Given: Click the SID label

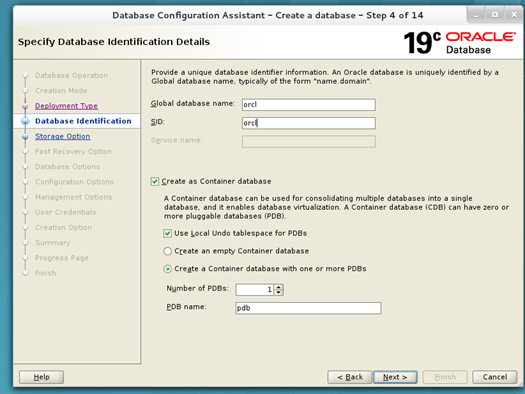Looking at the screenshot, I should (158, 122).
